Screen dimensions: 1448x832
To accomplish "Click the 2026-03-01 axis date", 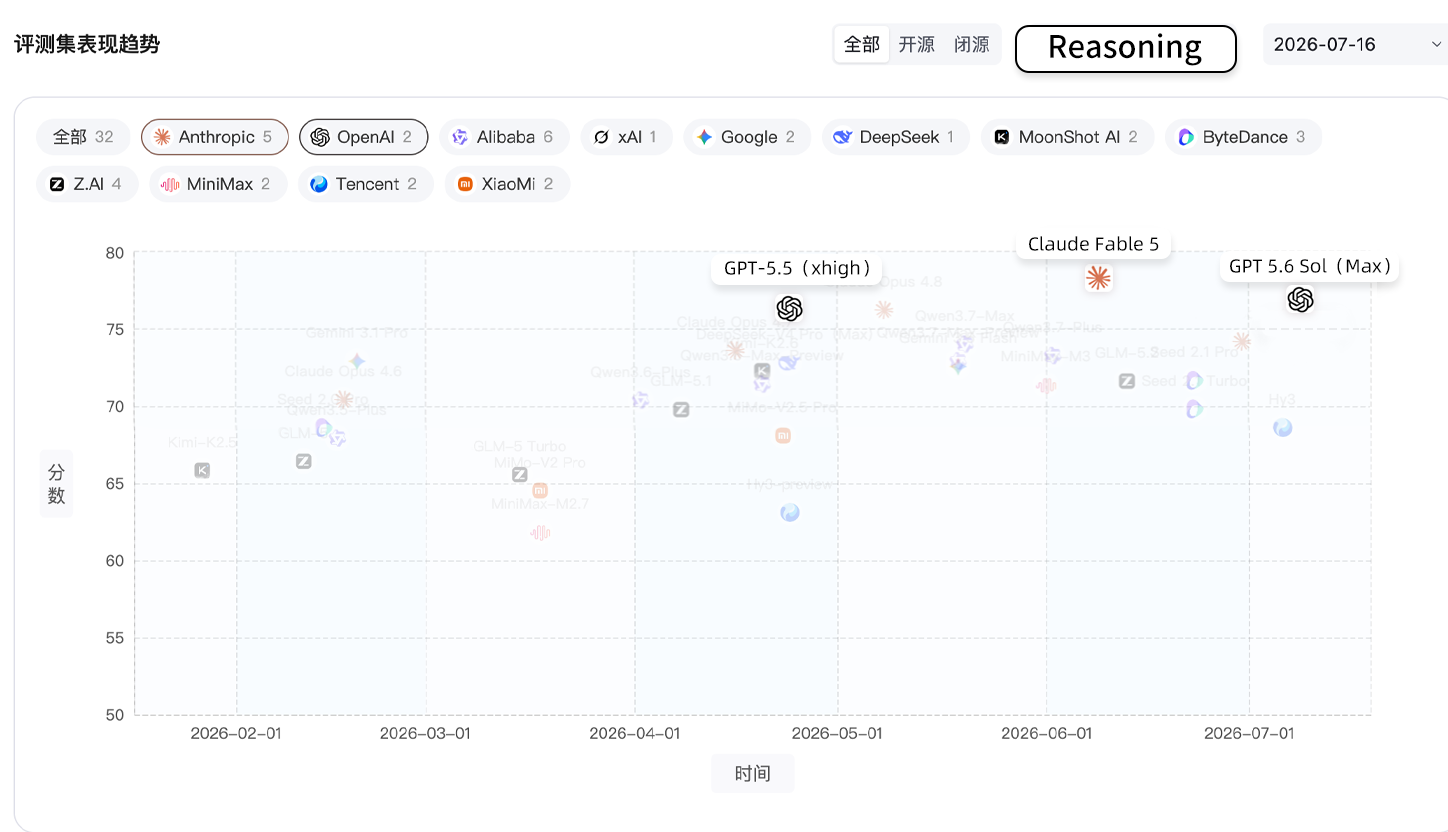I will (425, 733).
